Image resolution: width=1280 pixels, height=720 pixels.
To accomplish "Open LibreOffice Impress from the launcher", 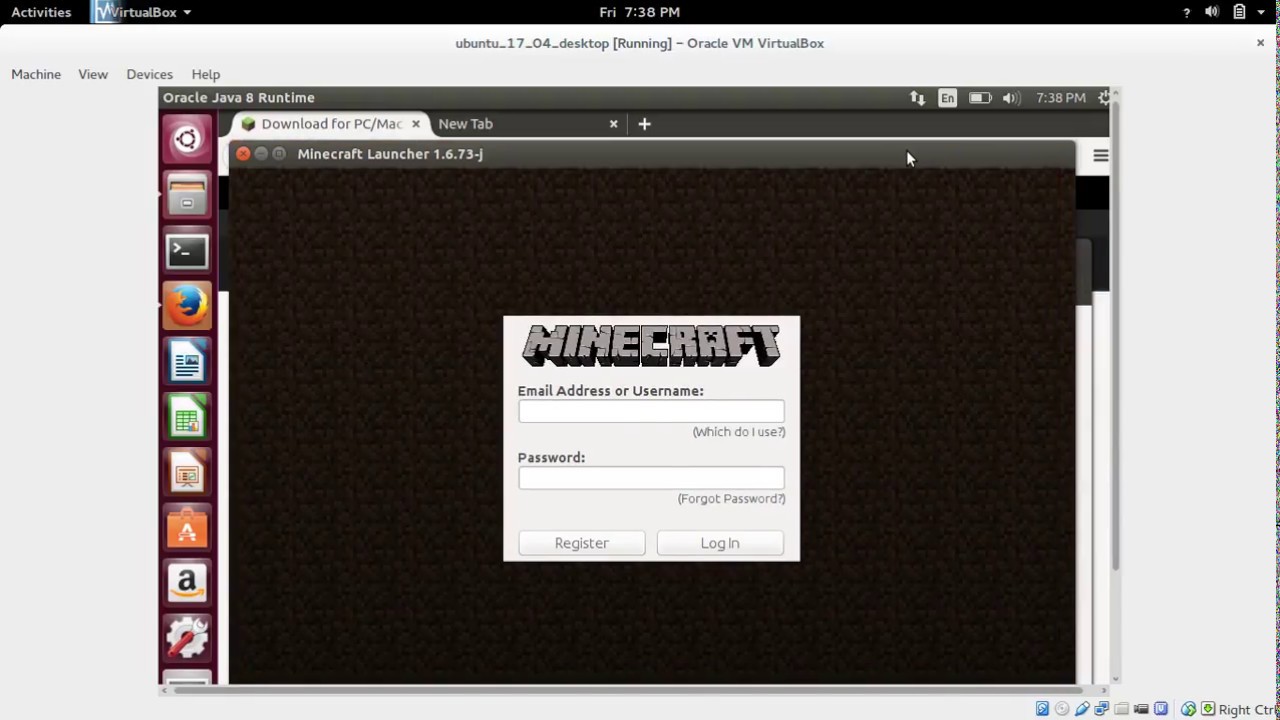I will pyautogui.click(x=187, y=474).
